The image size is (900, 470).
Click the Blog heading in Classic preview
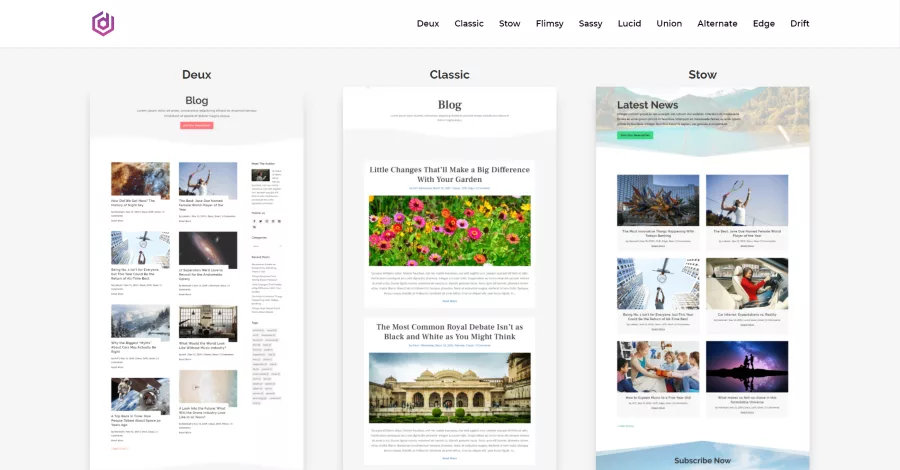(449, 105)
